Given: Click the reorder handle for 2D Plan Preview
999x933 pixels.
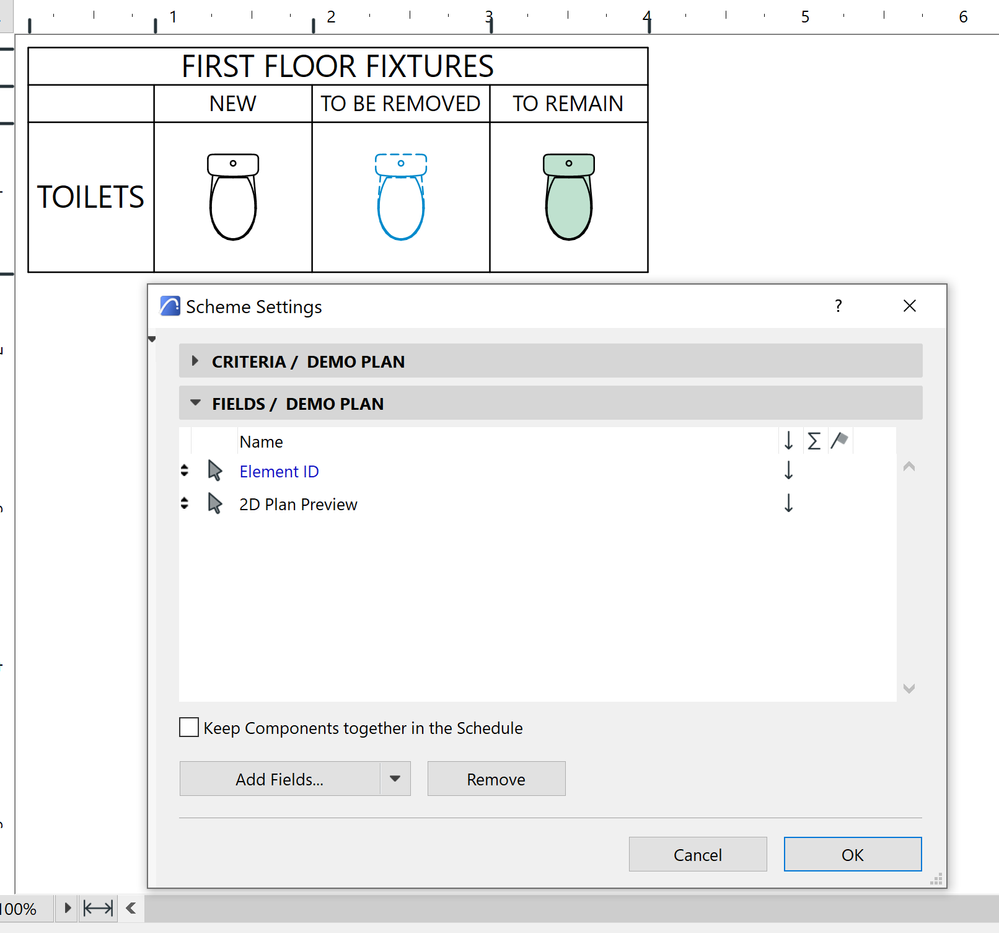Looking at the screenshot, I should (x=185, y=503).
